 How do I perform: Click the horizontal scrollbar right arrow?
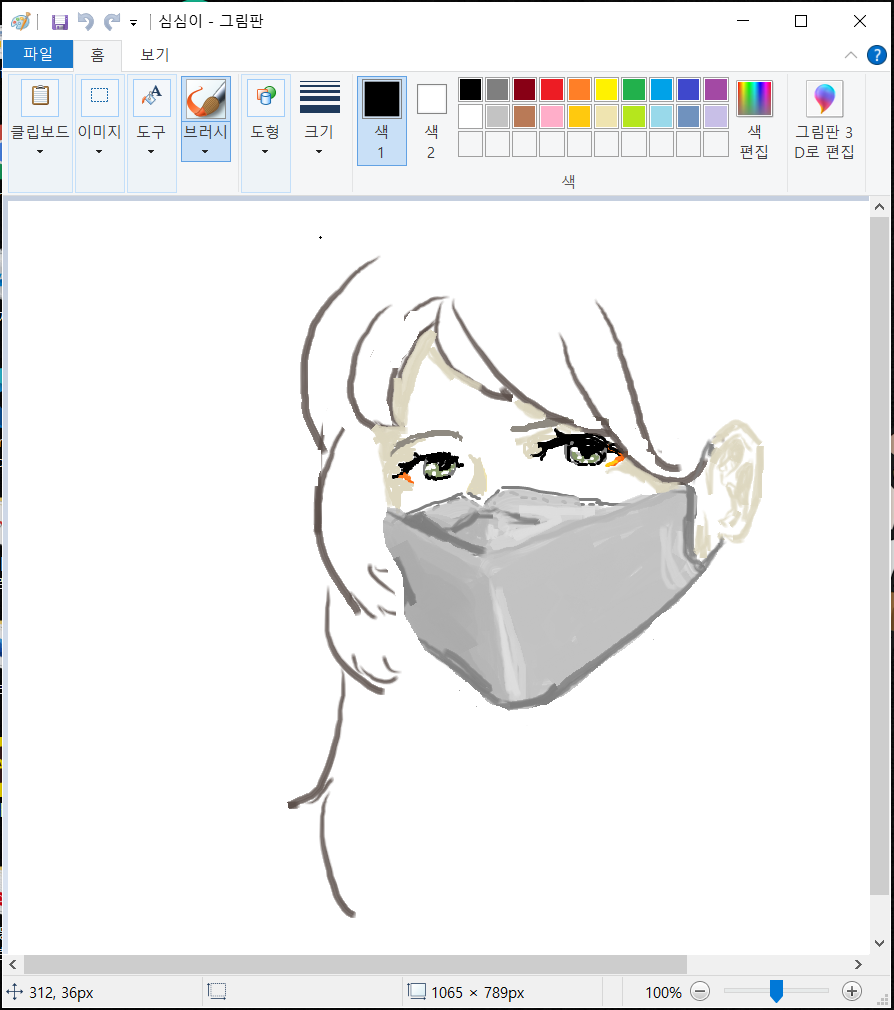858,964
